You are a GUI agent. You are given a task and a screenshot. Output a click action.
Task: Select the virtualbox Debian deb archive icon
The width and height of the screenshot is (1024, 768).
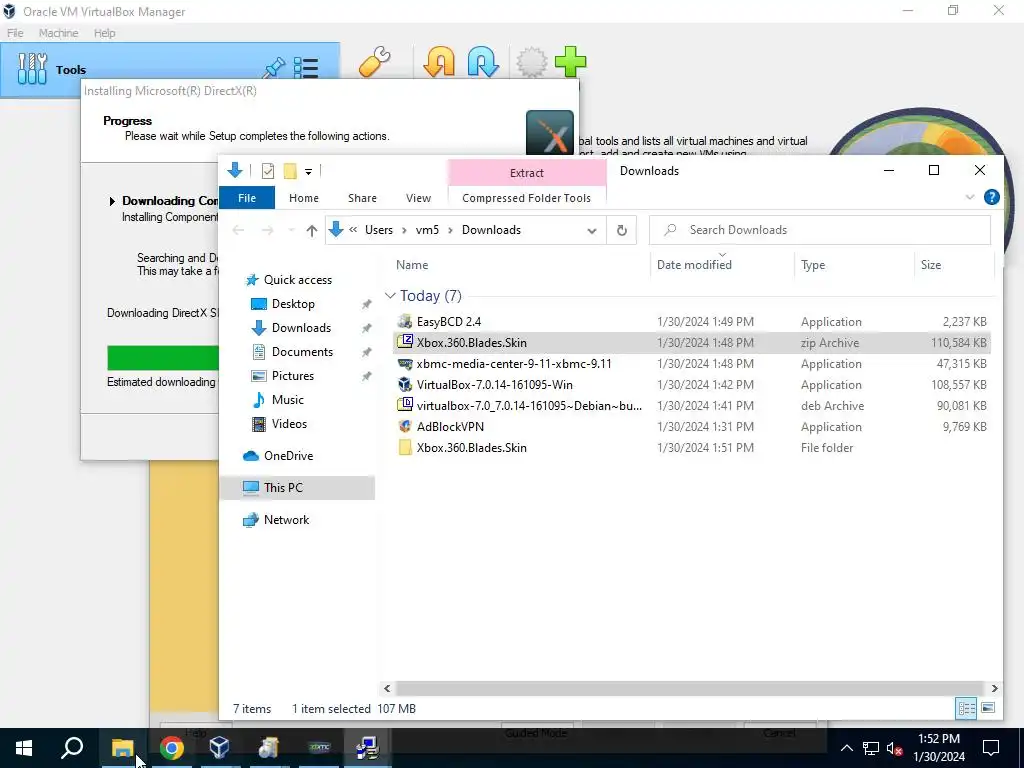click(405, 405)
